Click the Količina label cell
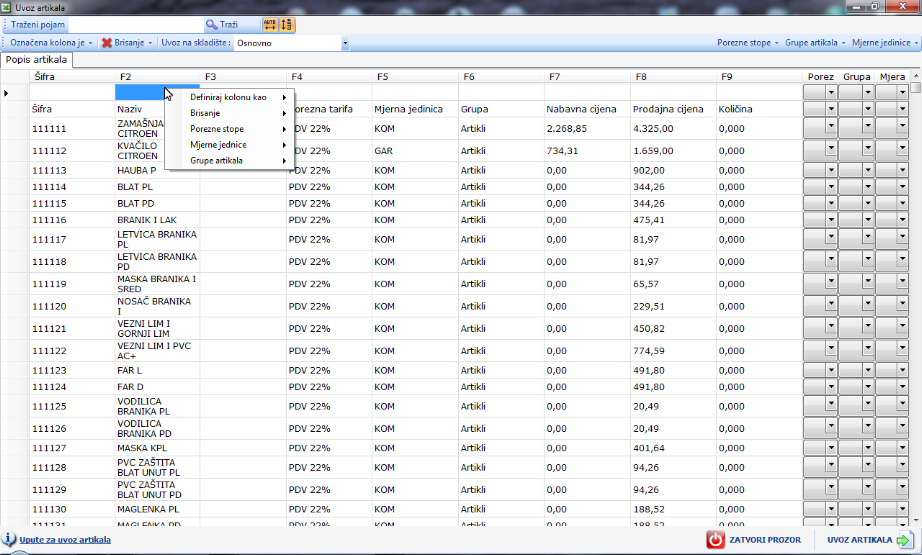 759,109
